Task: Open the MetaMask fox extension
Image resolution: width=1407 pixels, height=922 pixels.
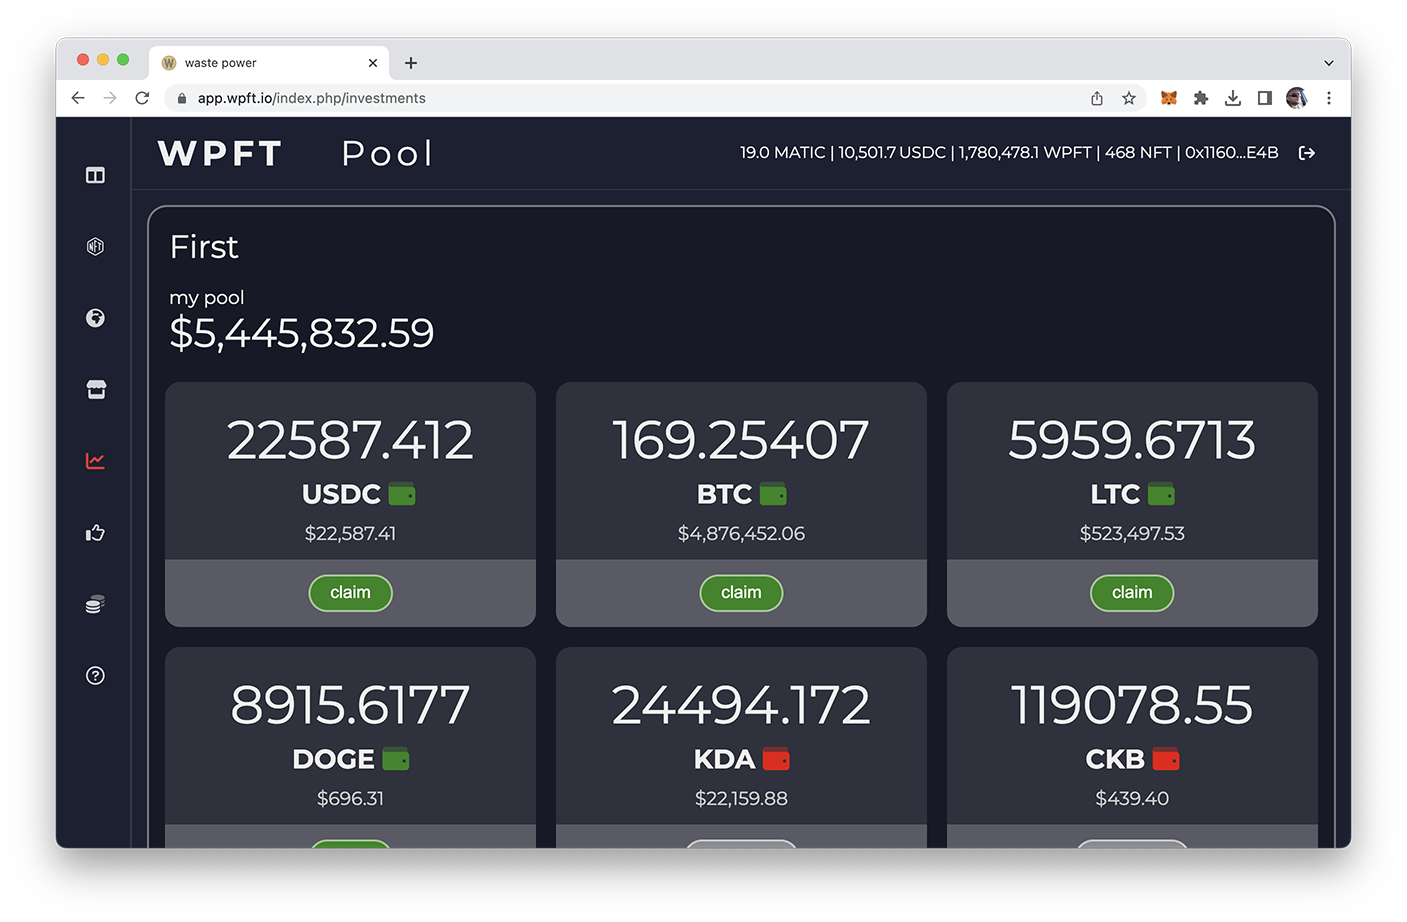Action: (x=1168, y=98)
